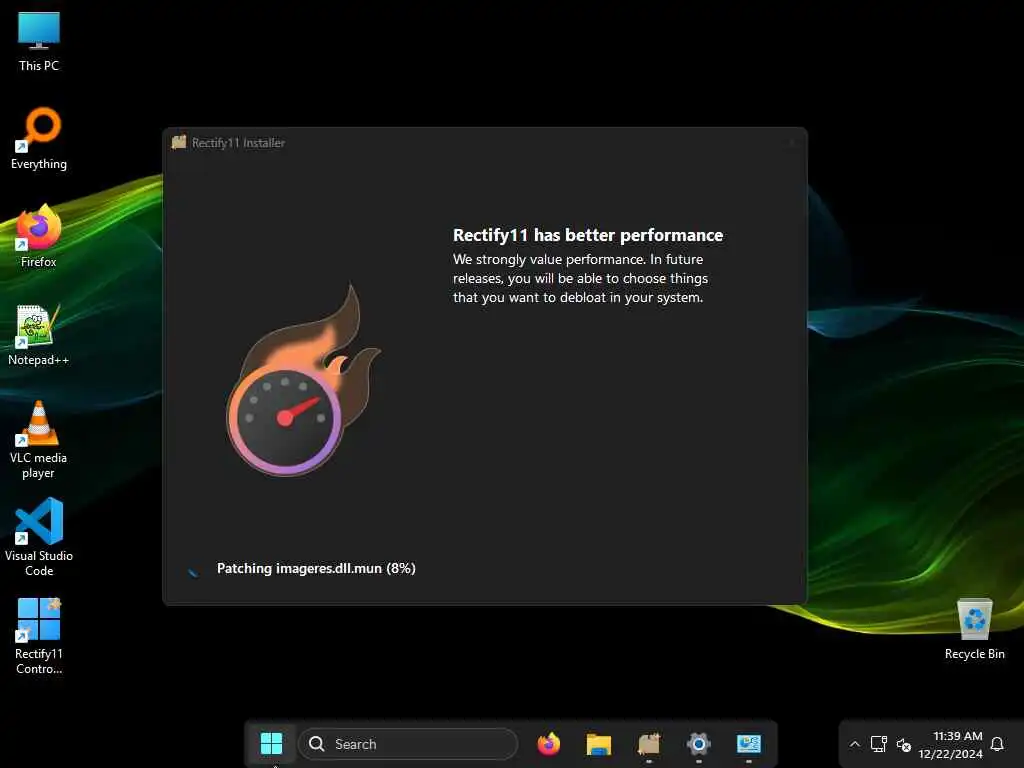1024x768 pixels.
Task: Select the VLC media player shortcut
Action: point(39,440)
